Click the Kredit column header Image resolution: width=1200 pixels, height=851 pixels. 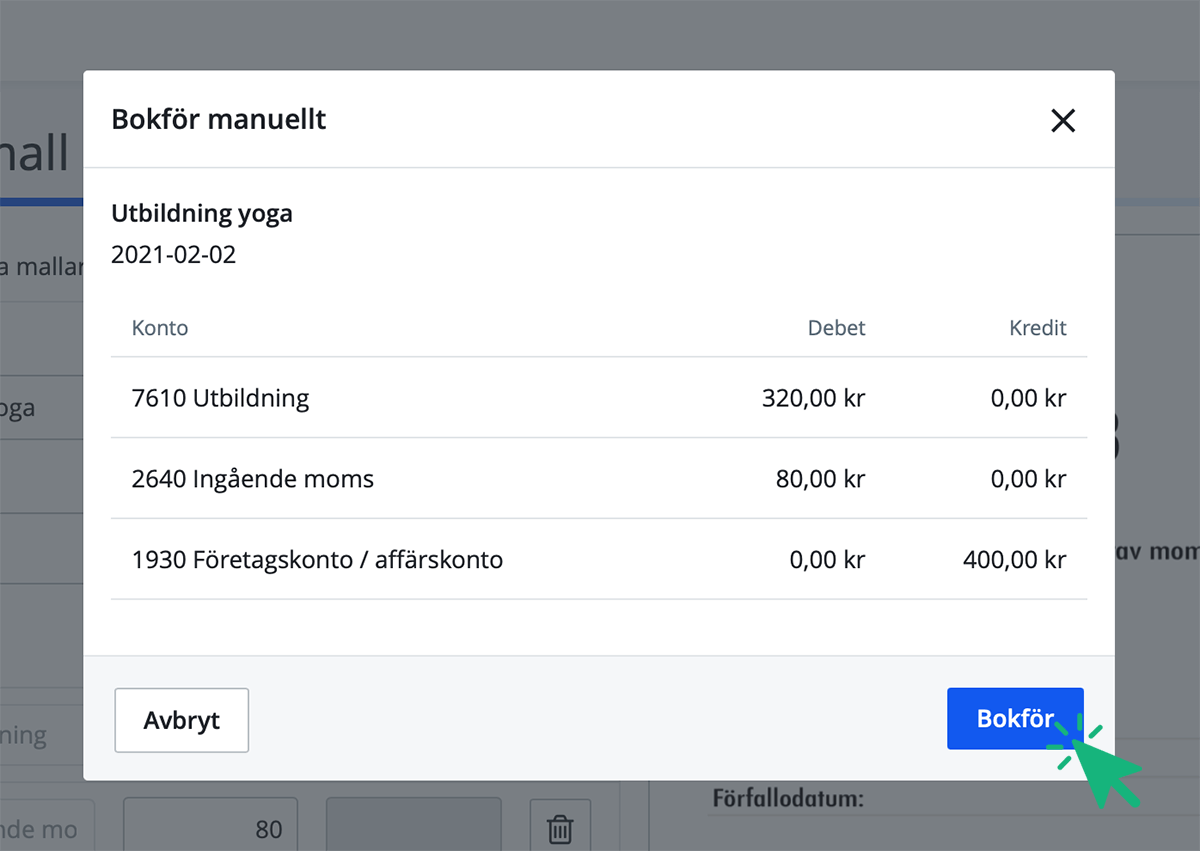[1037, 327]
